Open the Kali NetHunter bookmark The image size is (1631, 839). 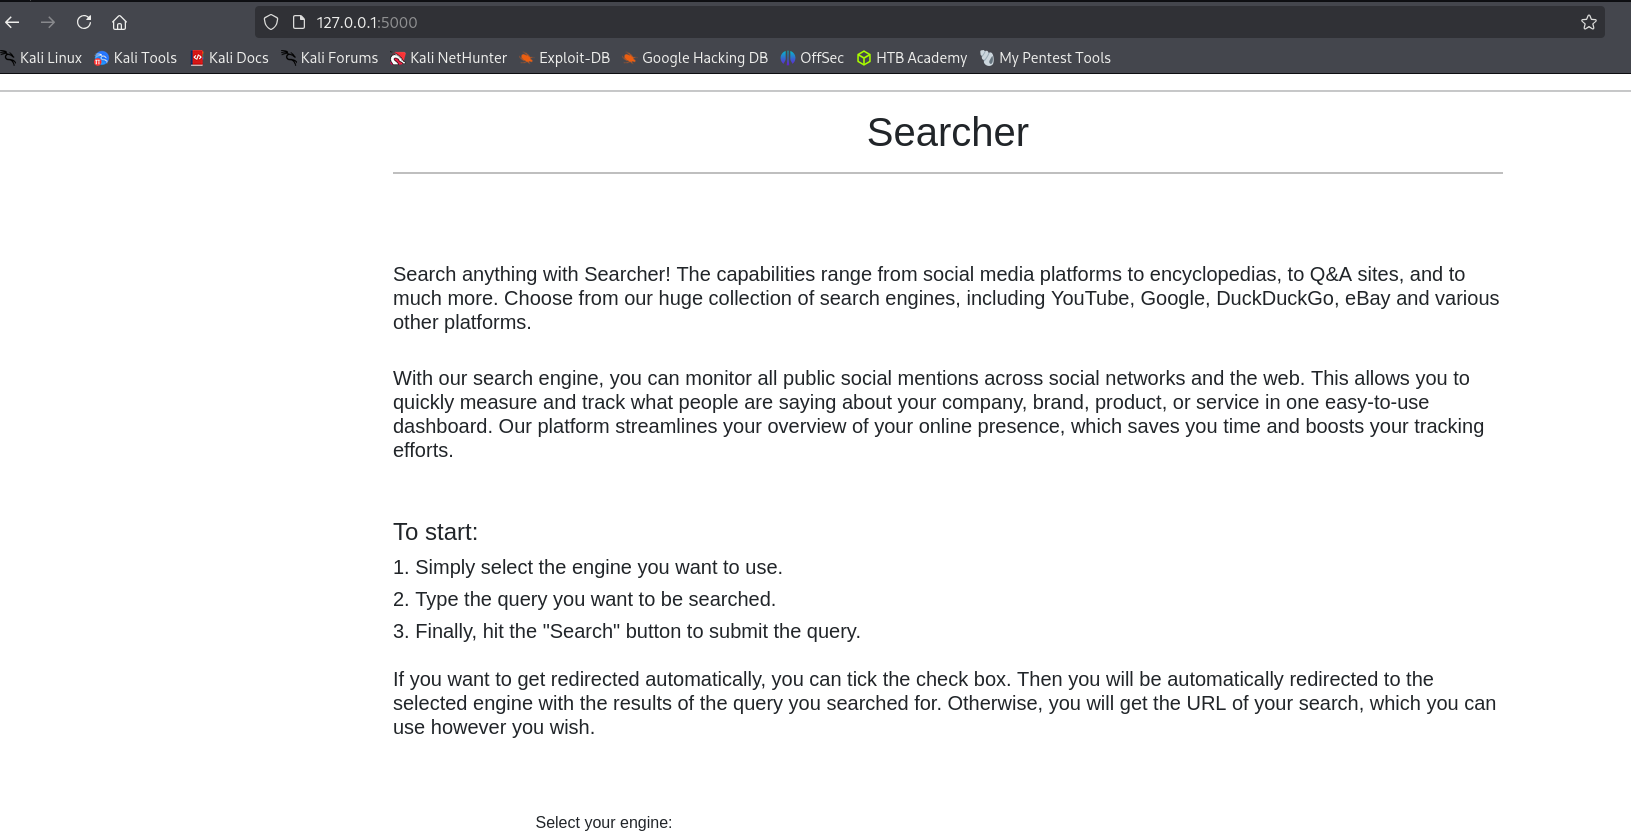pos(449,58)
